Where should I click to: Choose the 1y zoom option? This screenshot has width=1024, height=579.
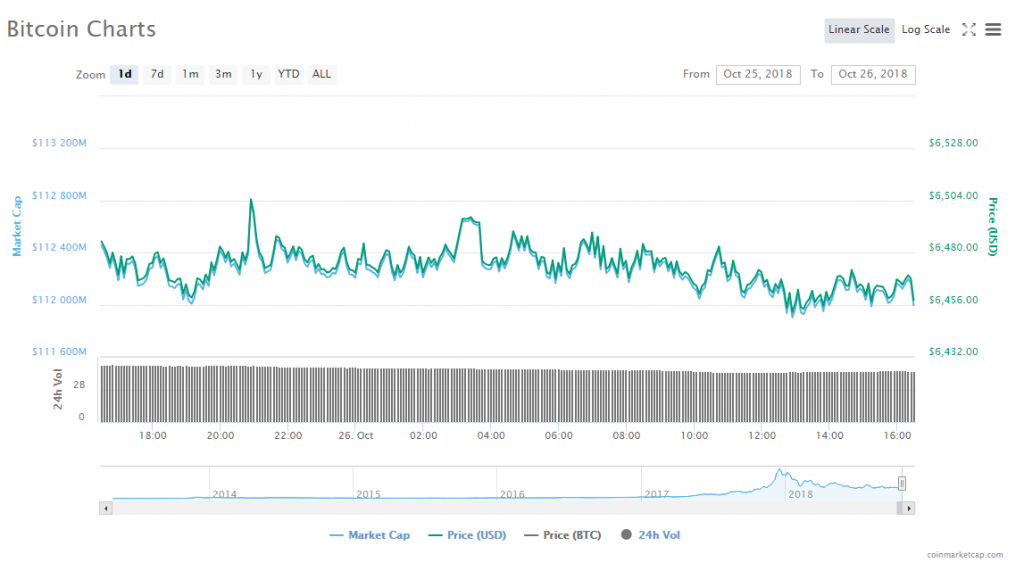(x=256, y=74)
